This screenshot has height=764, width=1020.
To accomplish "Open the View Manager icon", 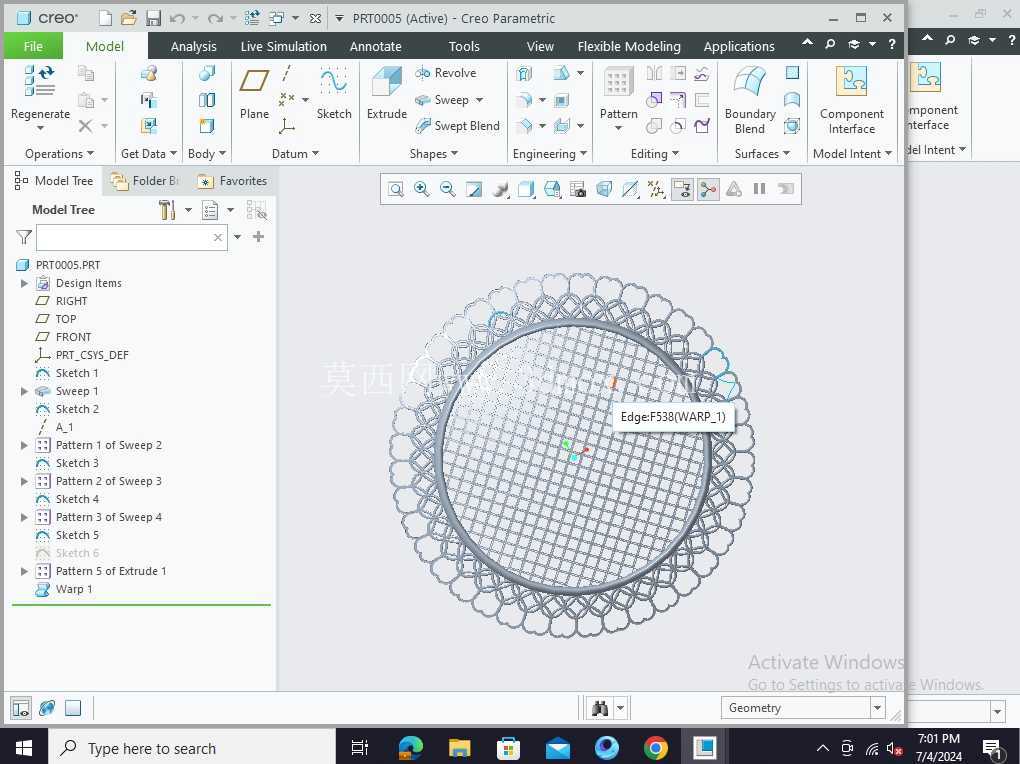I will (x=578, y=189).
